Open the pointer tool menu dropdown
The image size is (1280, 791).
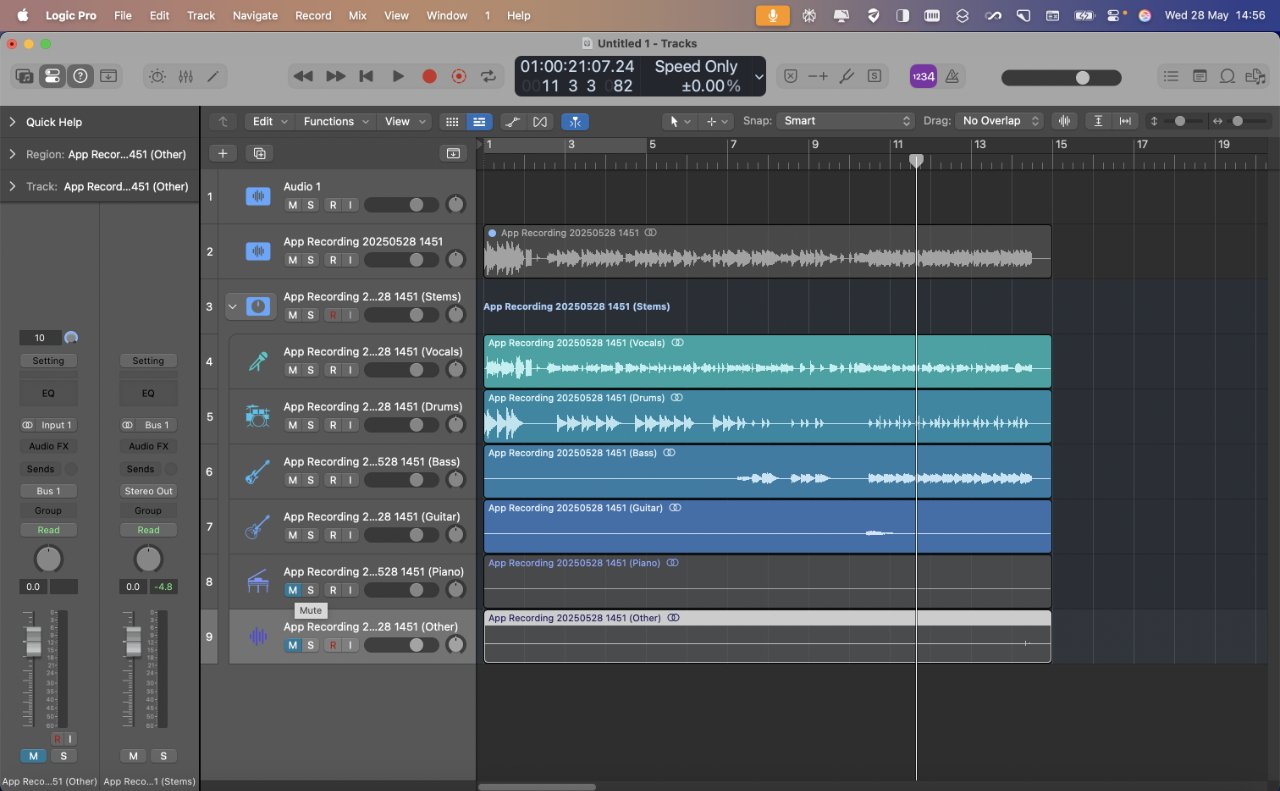(x=681, y=121)
